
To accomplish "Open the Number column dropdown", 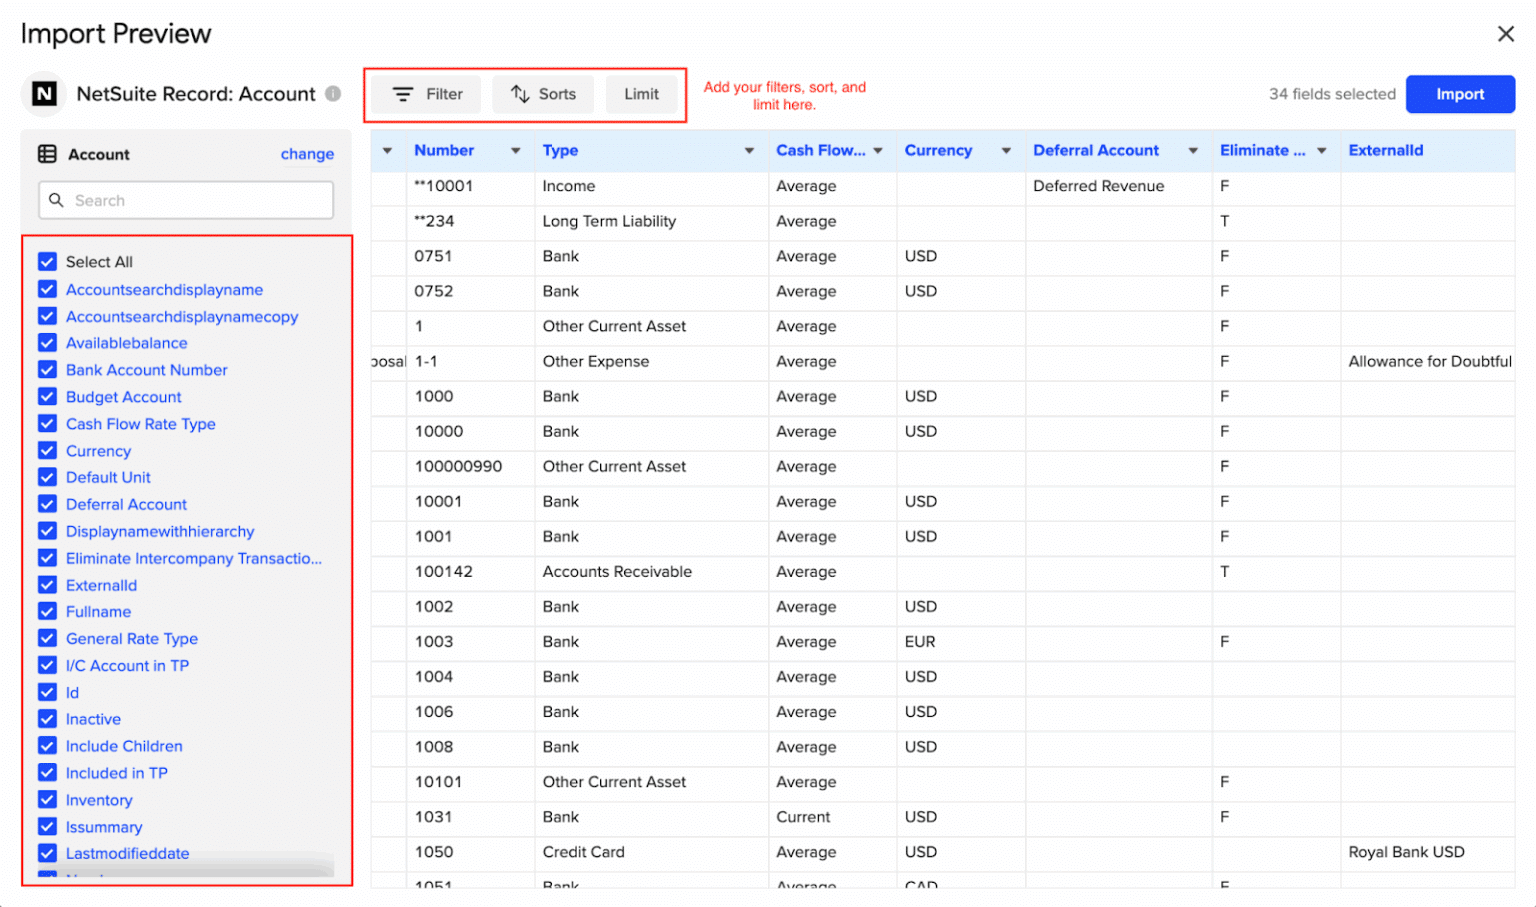I will coord(515,150).
